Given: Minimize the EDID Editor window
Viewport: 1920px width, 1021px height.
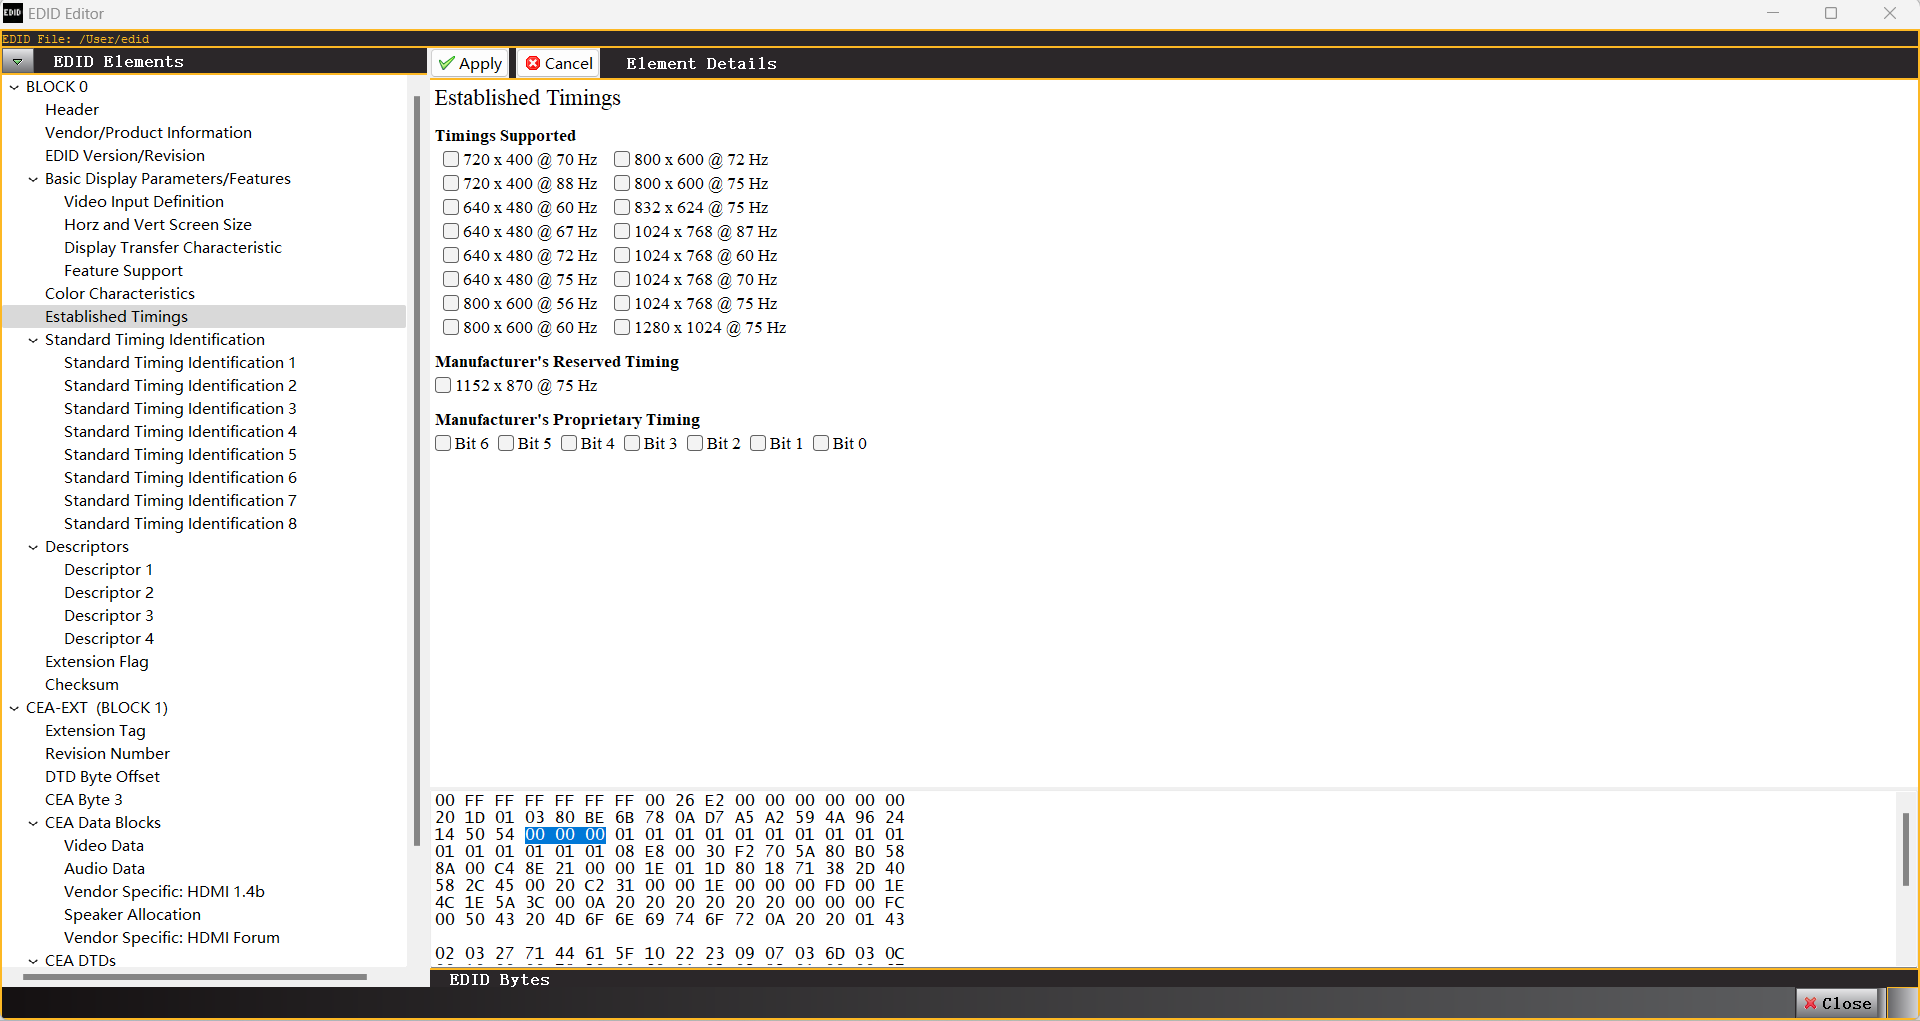Looking at the screenshot, I should [1773, 13].
